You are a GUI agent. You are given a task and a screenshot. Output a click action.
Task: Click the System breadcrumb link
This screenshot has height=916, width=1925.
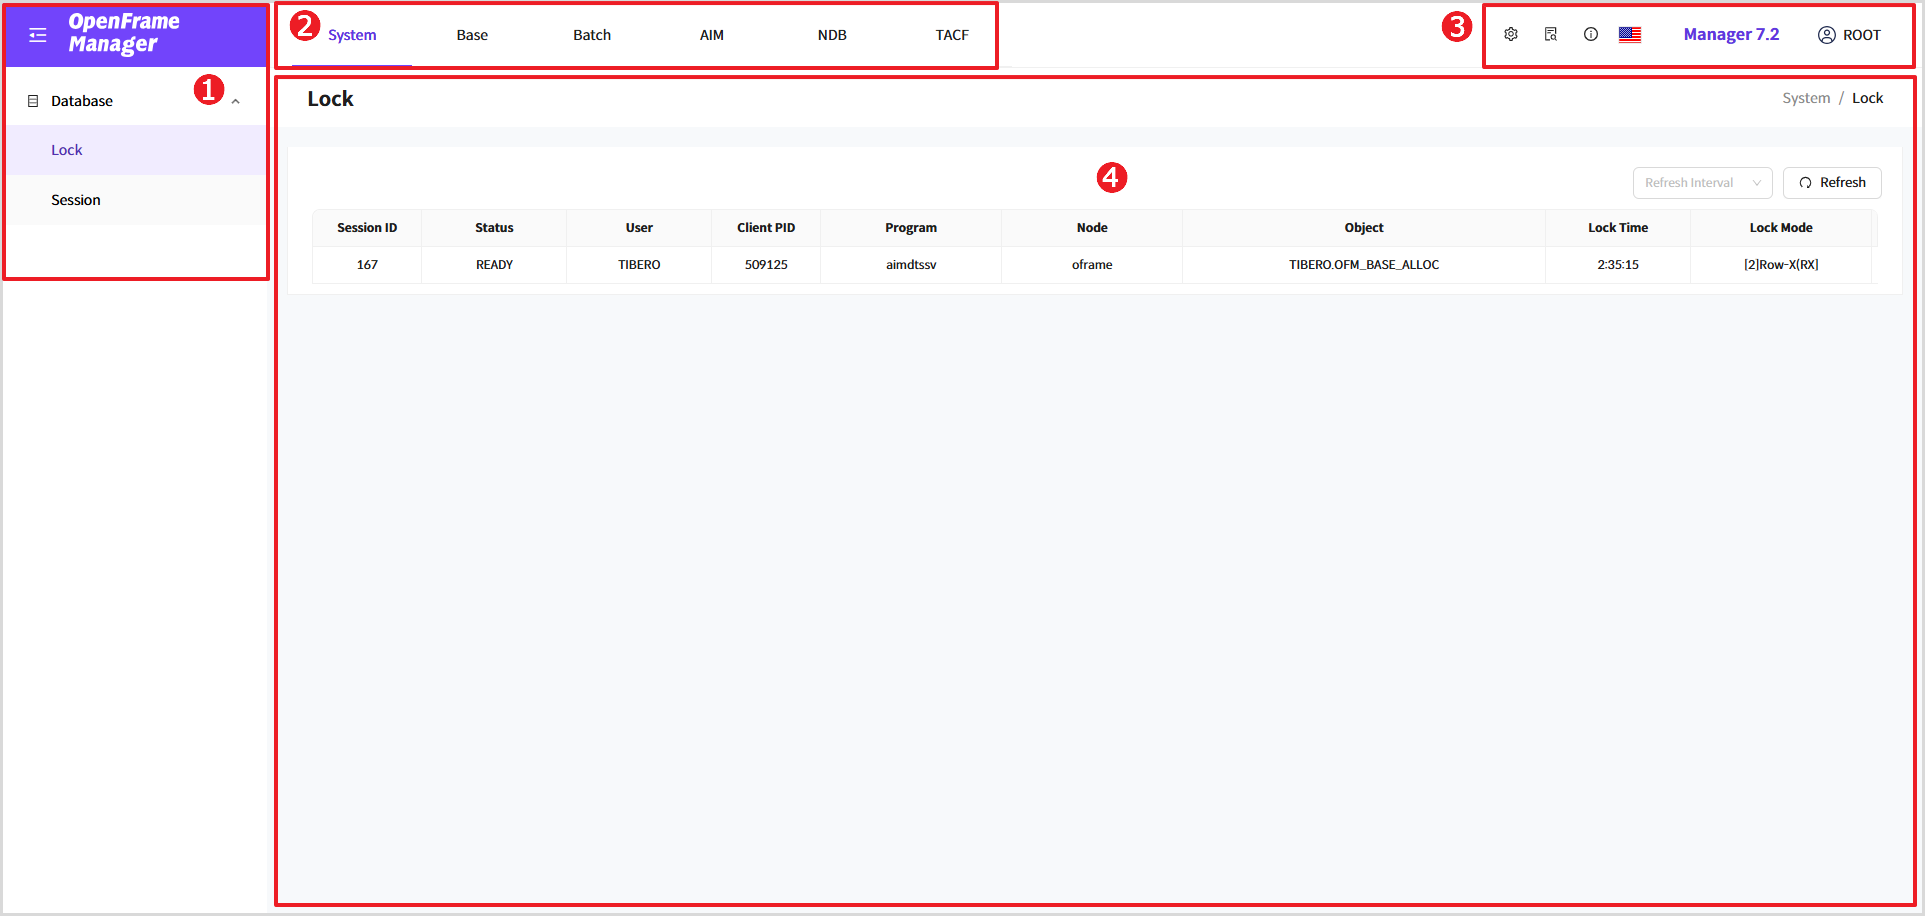[x=1805, y=98]
